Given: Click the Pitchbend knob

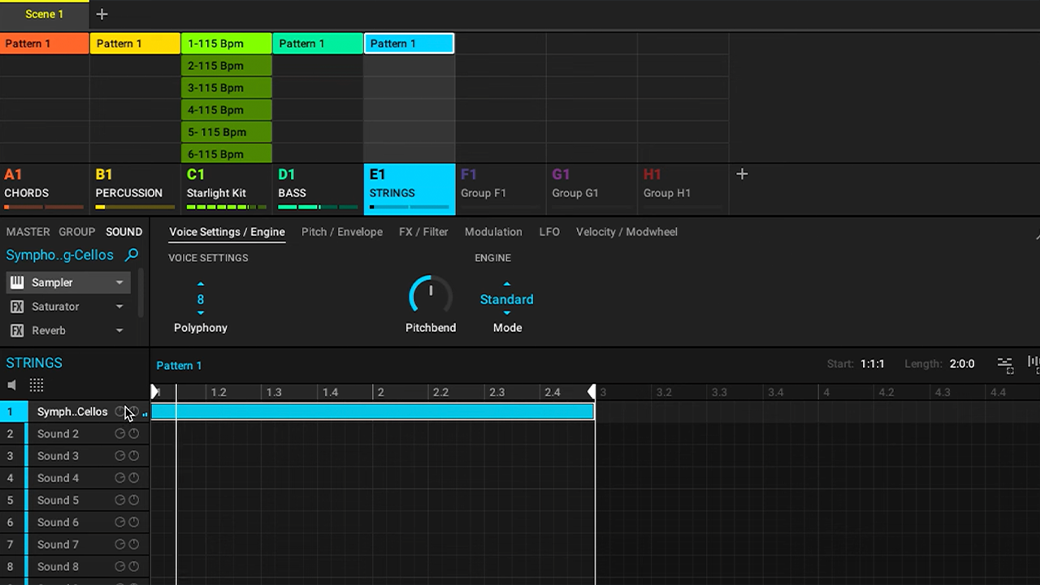Looking at the screenshot, I should [x=430, y=296].
